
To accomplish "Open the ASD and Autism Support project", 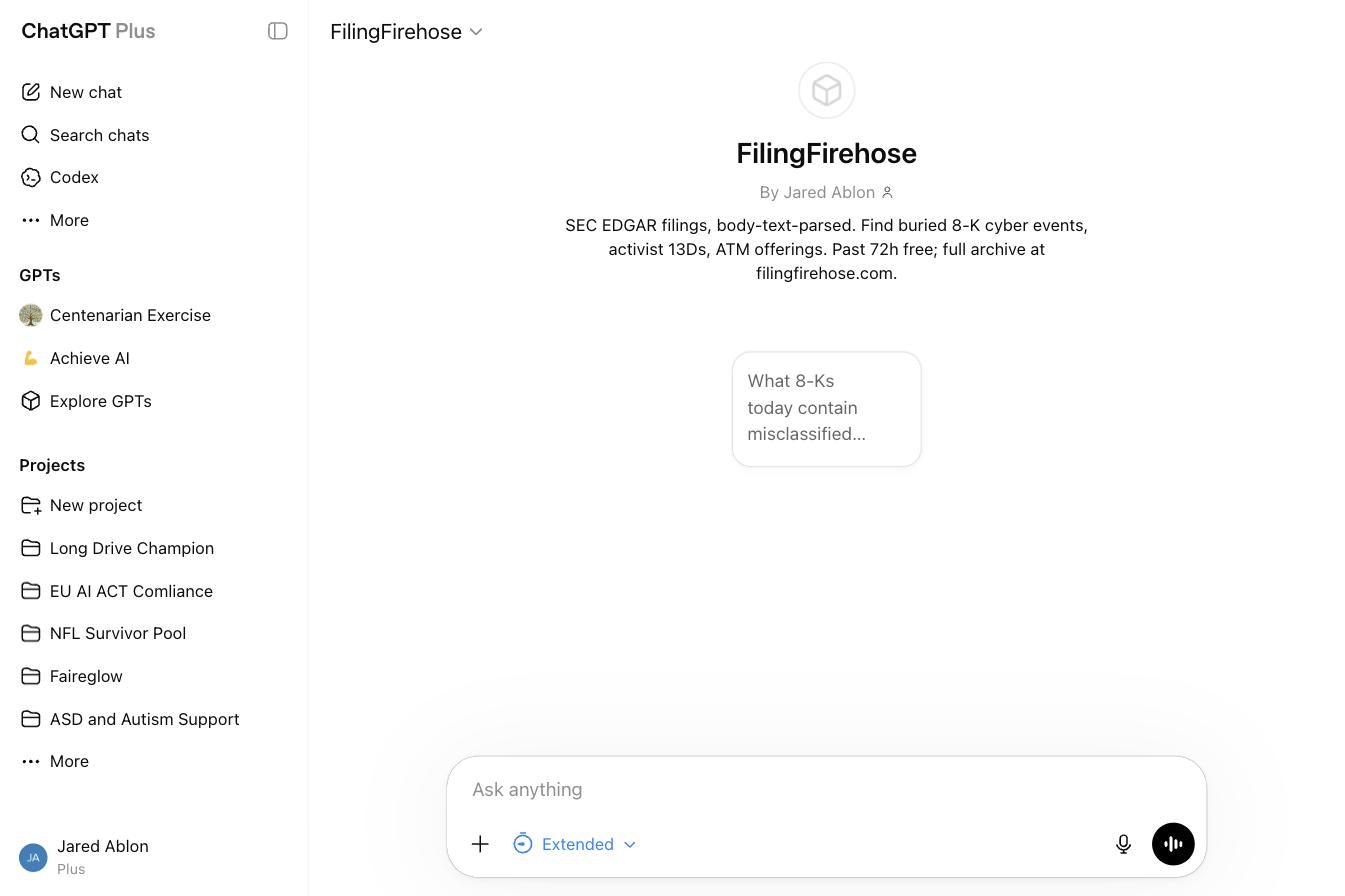I will [154, 719].
